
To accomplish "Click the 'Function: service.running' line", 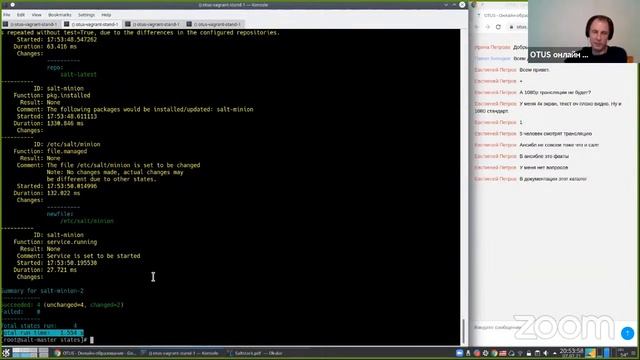I will coord(55,242).
